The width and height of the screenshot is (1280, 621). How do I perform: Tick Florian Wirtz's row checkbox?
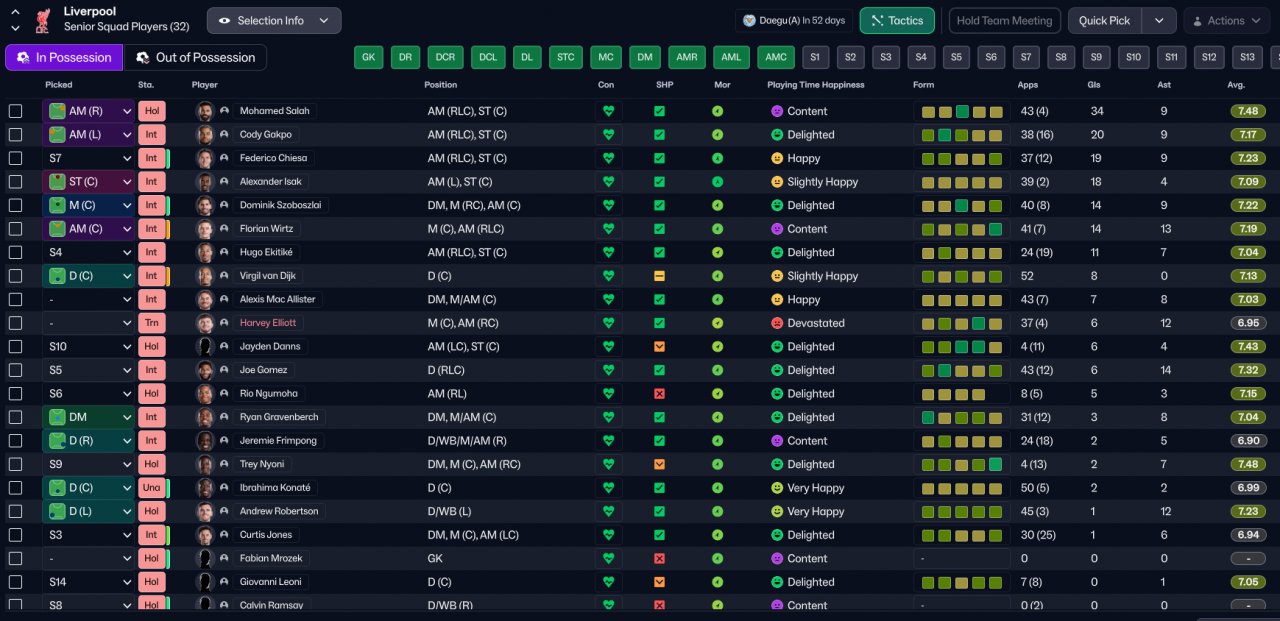[15, 229]
